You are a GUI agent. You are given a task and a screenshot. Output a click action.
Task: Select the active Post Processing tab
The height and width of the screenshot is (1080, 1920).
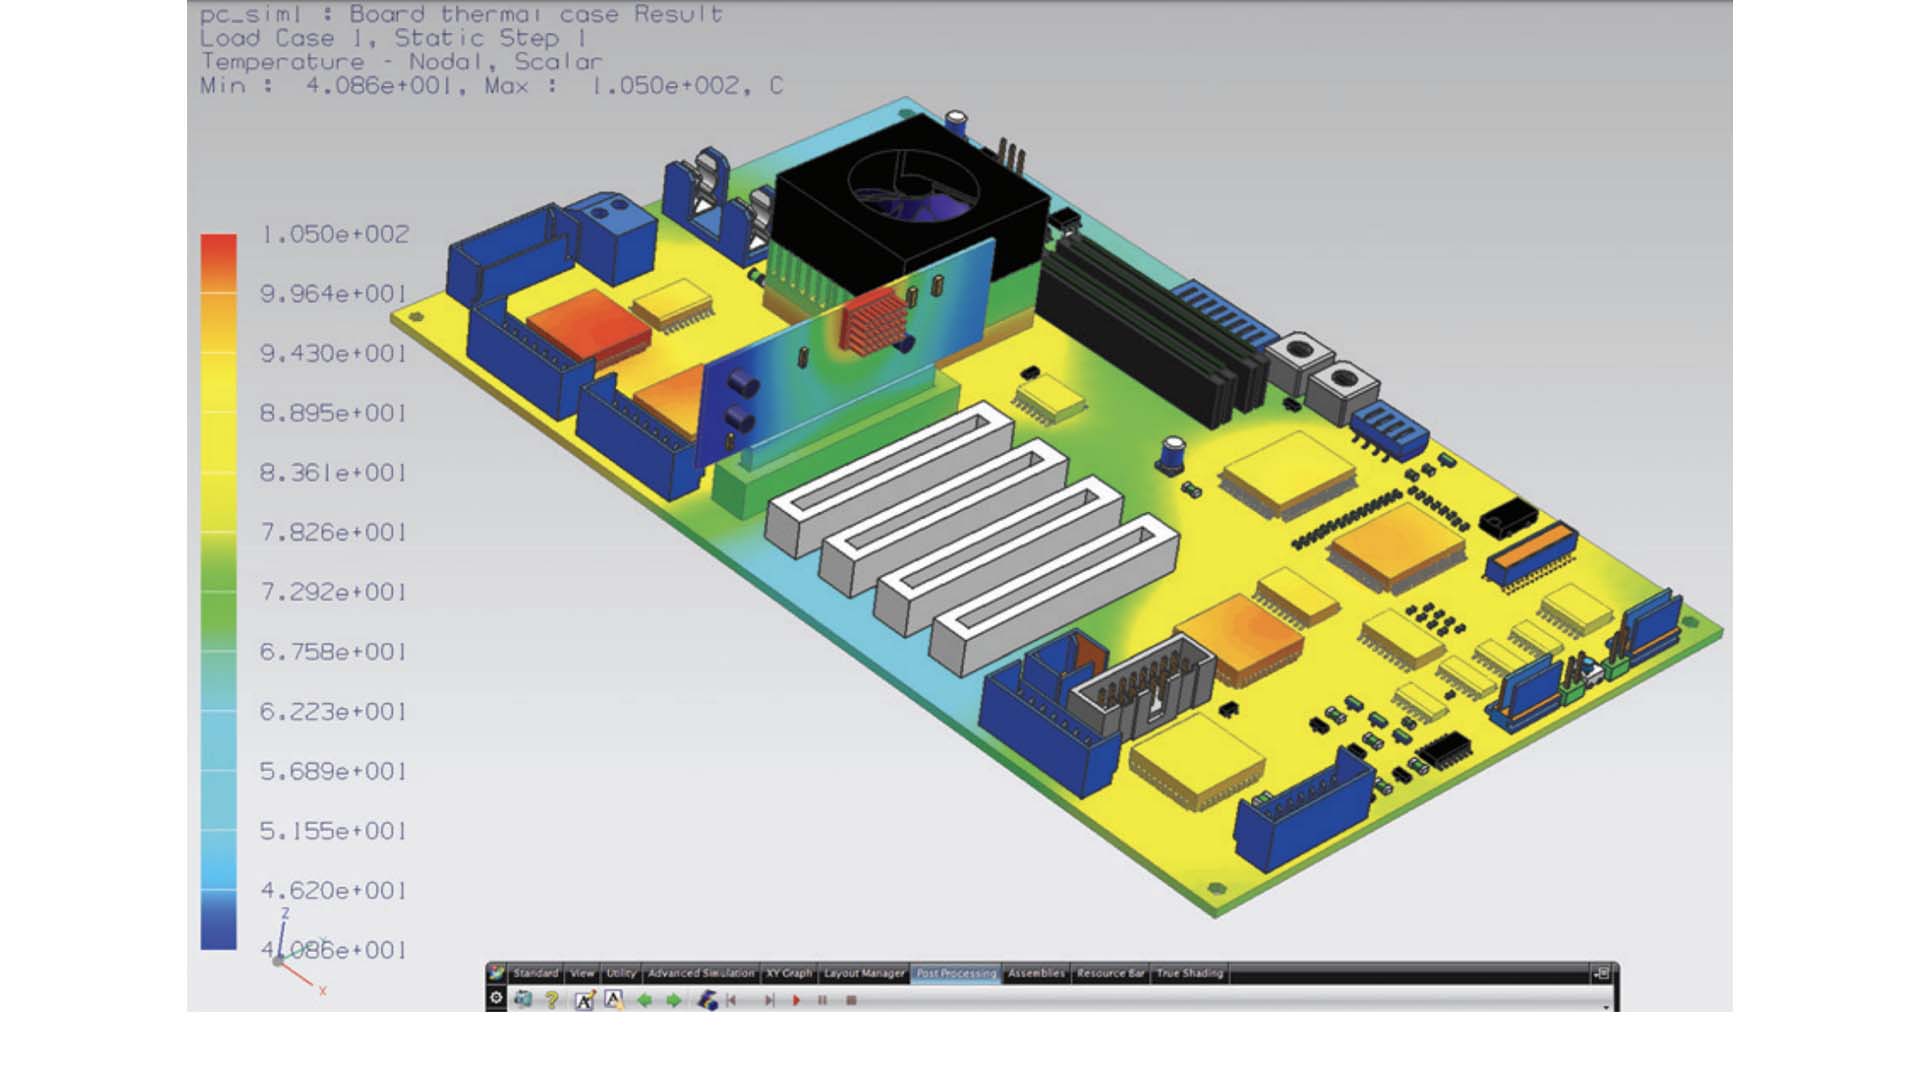(958, 973)
